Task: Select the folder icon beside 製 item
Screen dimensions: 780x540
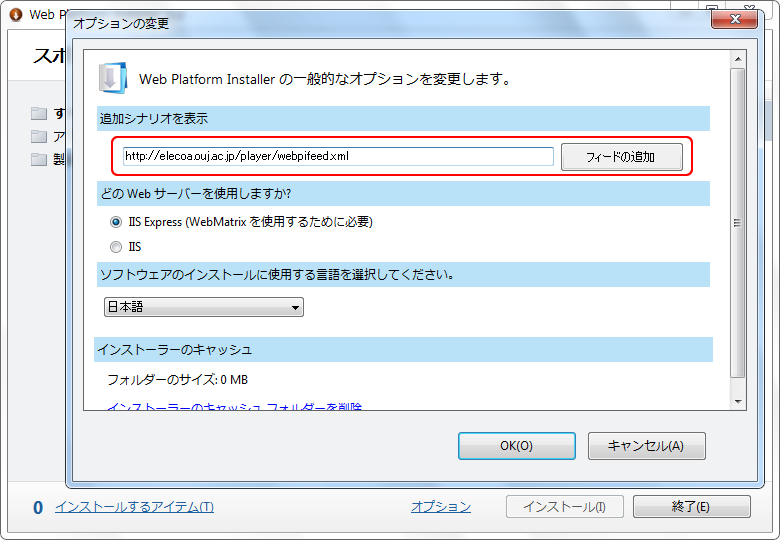Action: click(39, 159)
